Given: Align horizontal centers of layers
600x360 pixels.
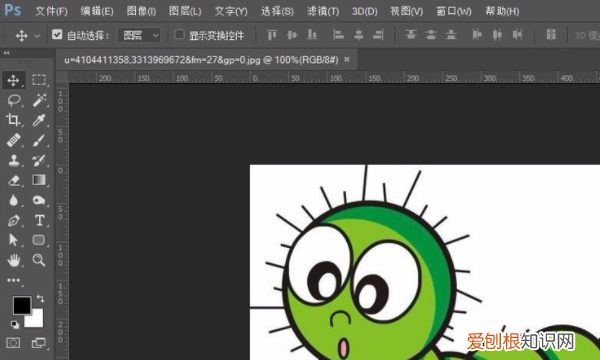Looking at the screenshot, I should pos(359,35).
